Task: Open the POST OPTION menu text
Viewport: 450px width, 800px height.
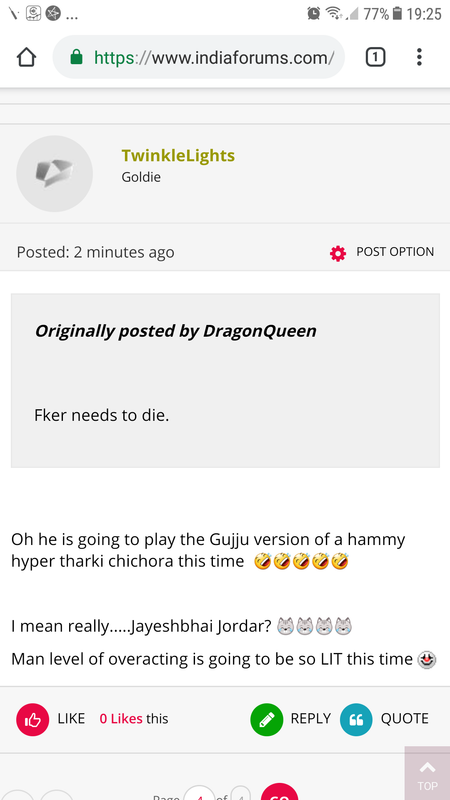Action: pos(395,252)
